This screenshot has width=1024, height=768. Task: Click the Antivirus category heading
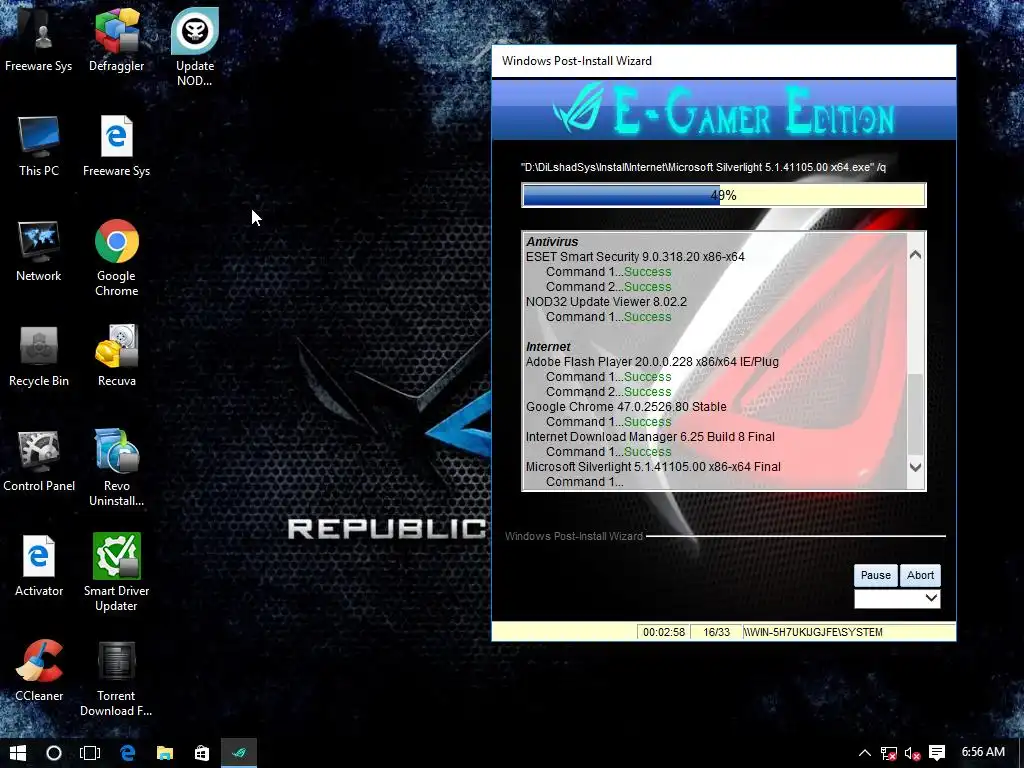pyautogui.click(x=552, y=242)
